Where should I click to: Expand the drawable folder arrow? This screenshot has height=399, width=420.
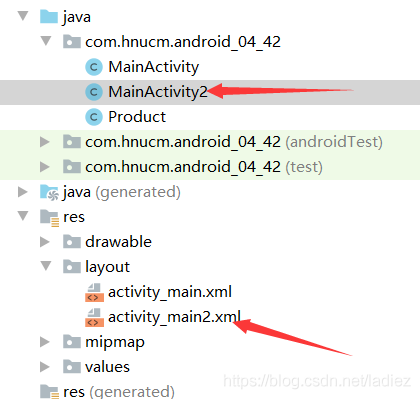coord(45,242)
